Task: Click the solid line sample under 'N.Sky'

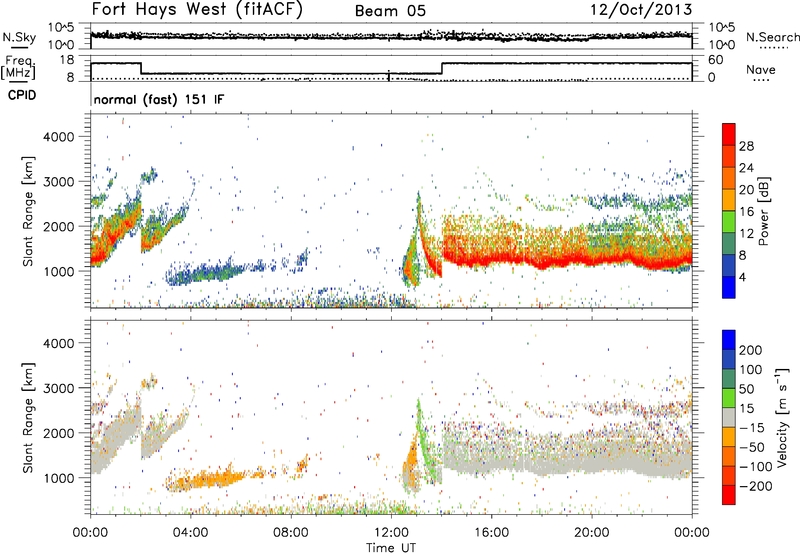Action: coord(19,48)
